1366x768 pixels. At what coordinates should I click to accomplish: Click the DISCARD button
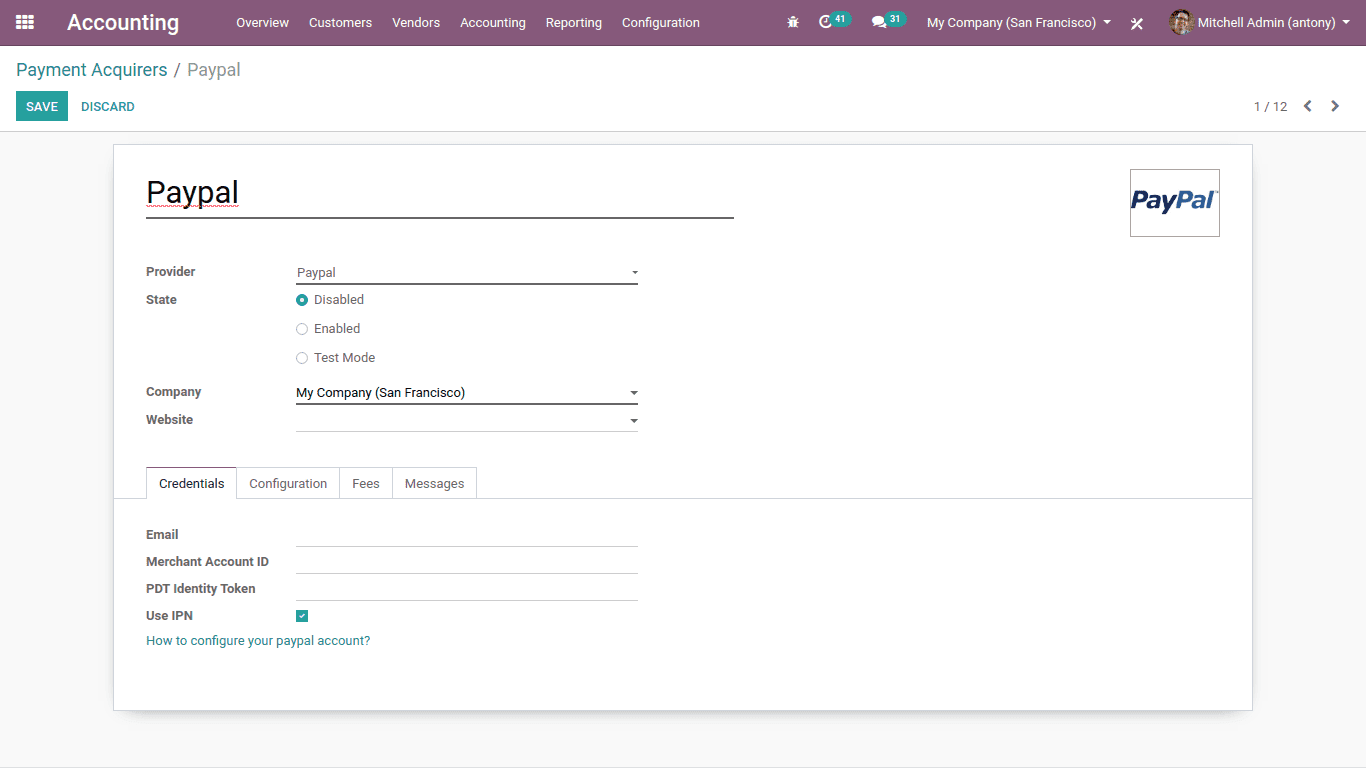tap(108, 106)
